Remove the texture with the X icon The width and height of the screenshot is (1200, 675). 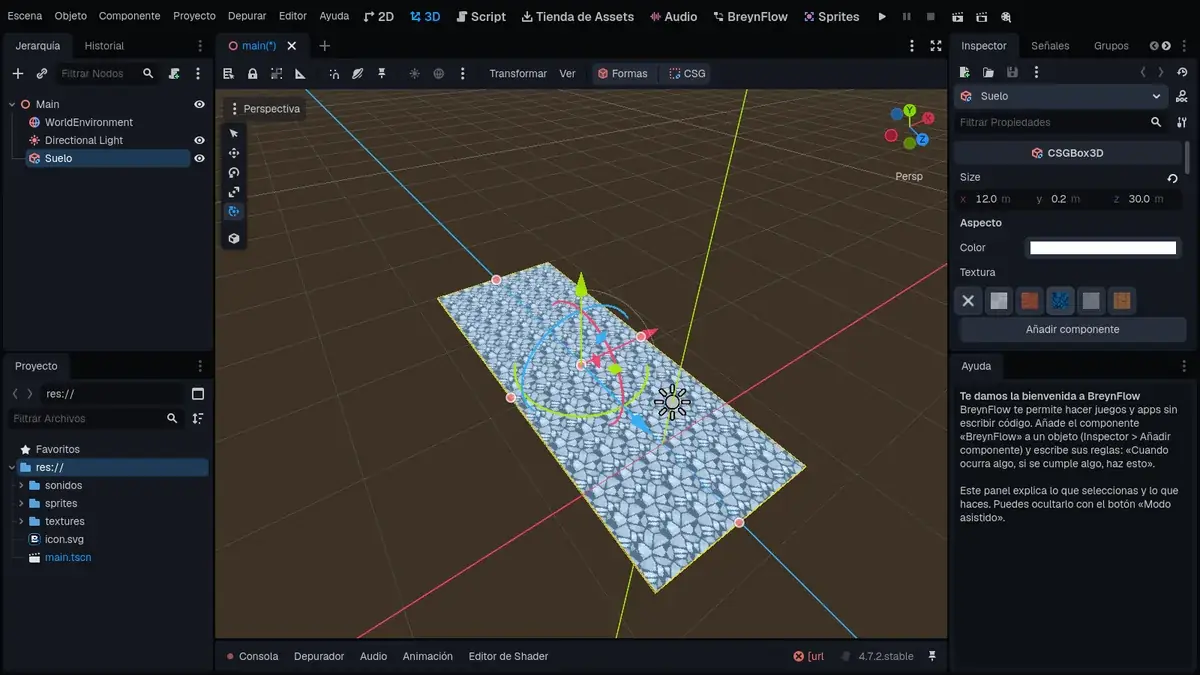(968, 300)
